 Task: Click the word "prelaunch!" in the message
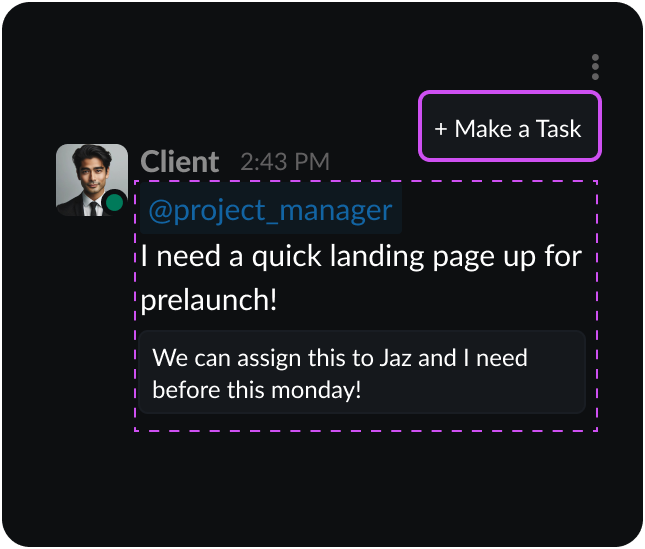209,299
